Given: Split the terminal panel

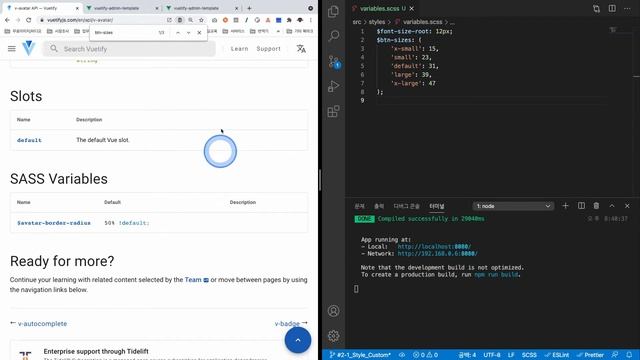Looking at the screenshot, I should [x=581, y=206].
